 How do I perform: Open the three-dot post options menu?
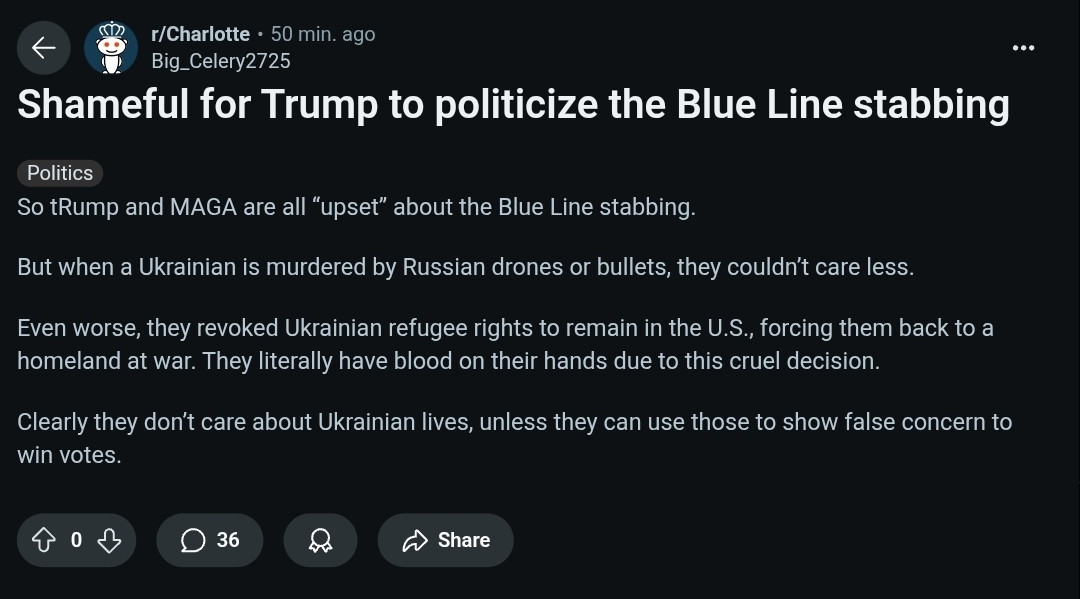(1023, 48)
